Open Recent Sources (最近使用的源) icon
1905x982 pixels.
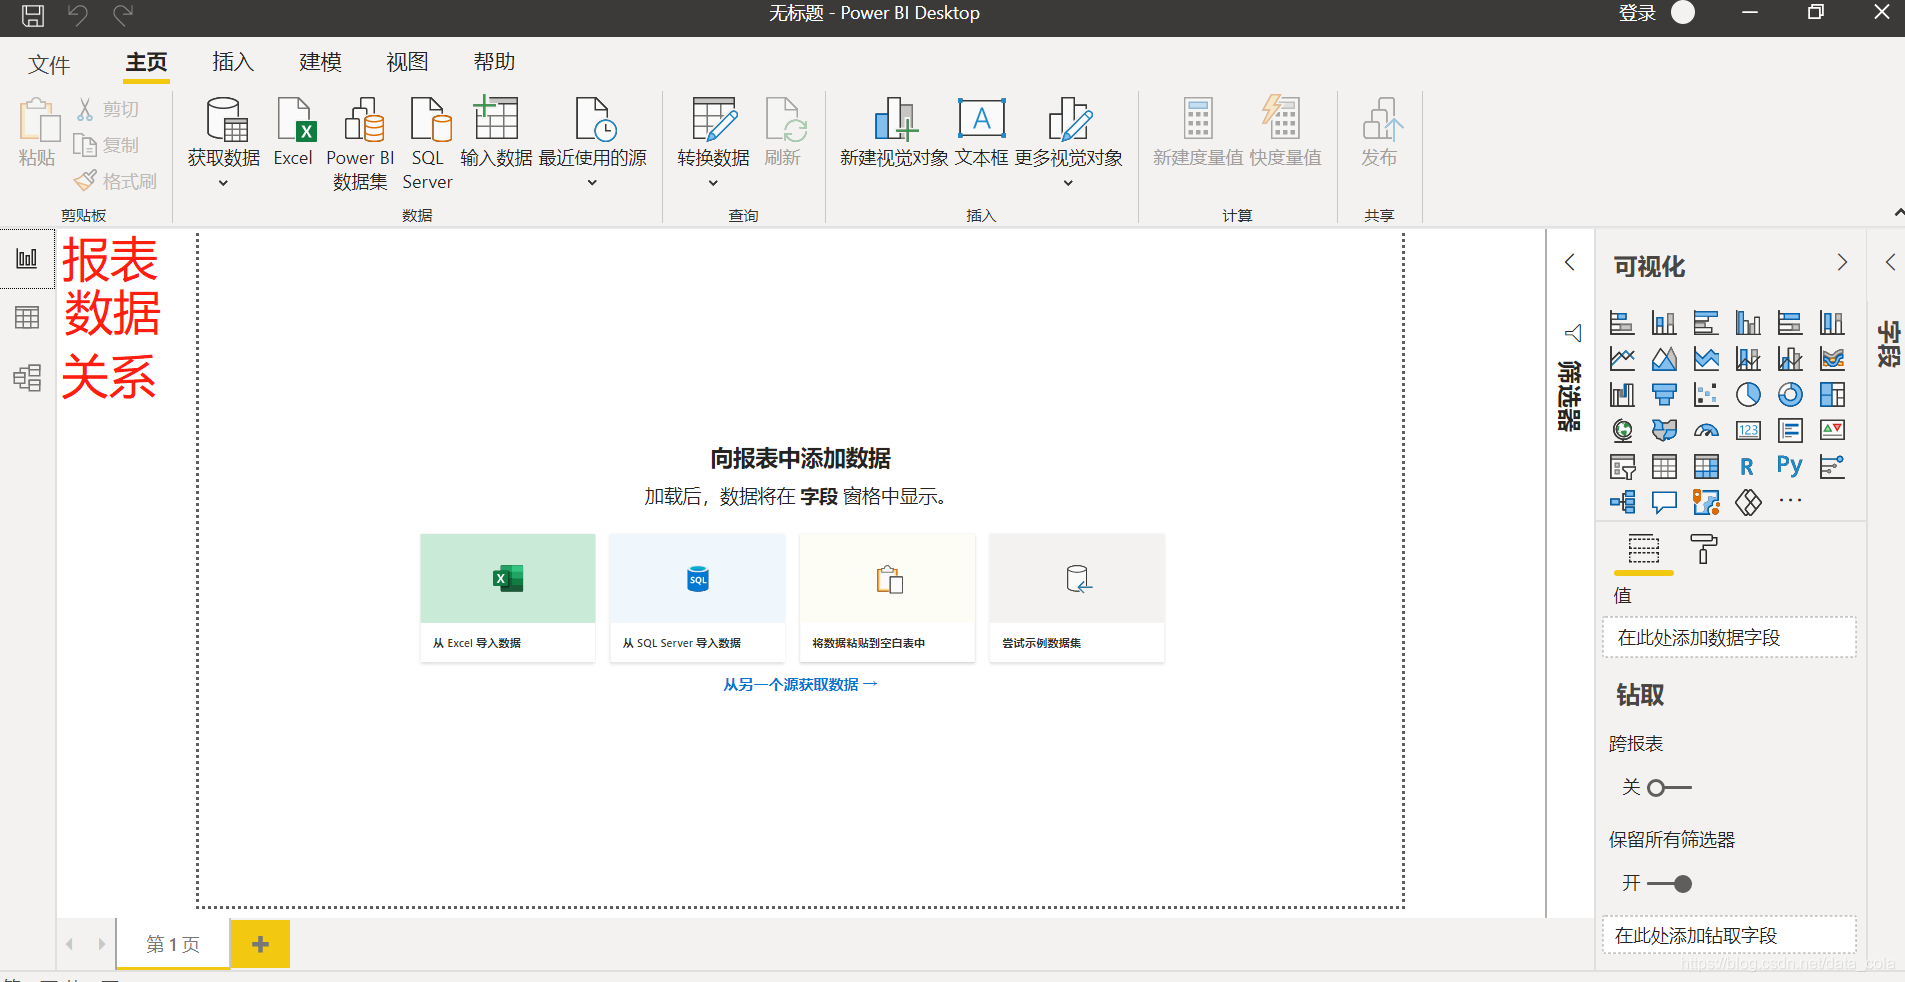tap(595, 120)
